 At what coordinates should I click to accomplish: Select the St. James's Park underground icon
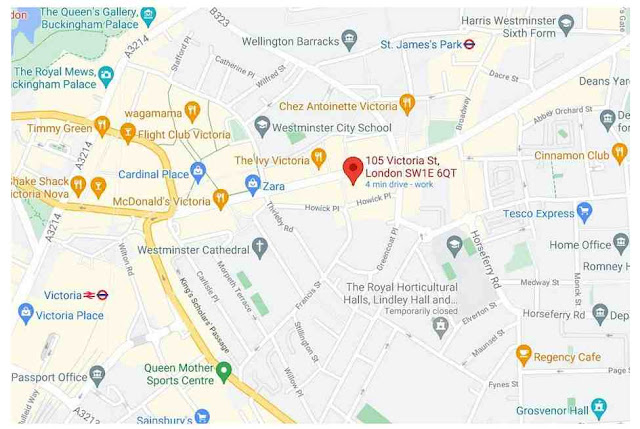[x=469, y=44]
